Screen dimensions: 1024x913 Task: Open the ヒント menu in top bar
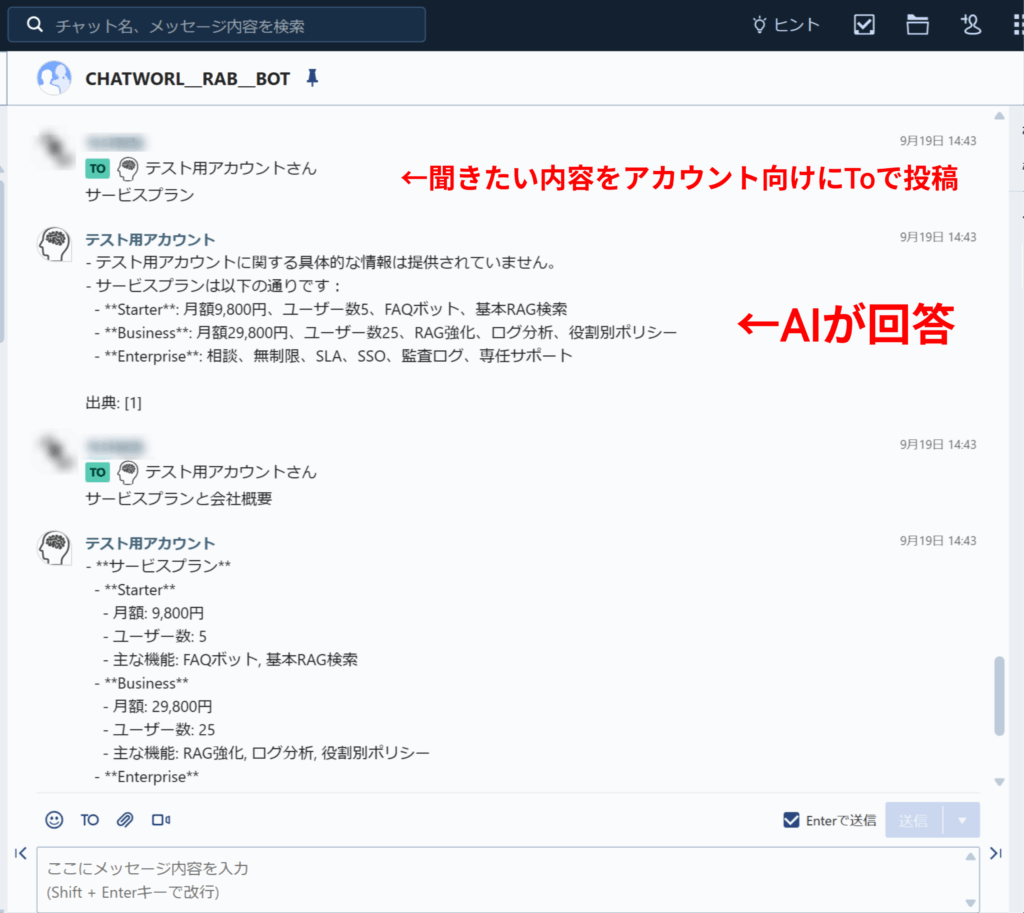pos(786,25)
